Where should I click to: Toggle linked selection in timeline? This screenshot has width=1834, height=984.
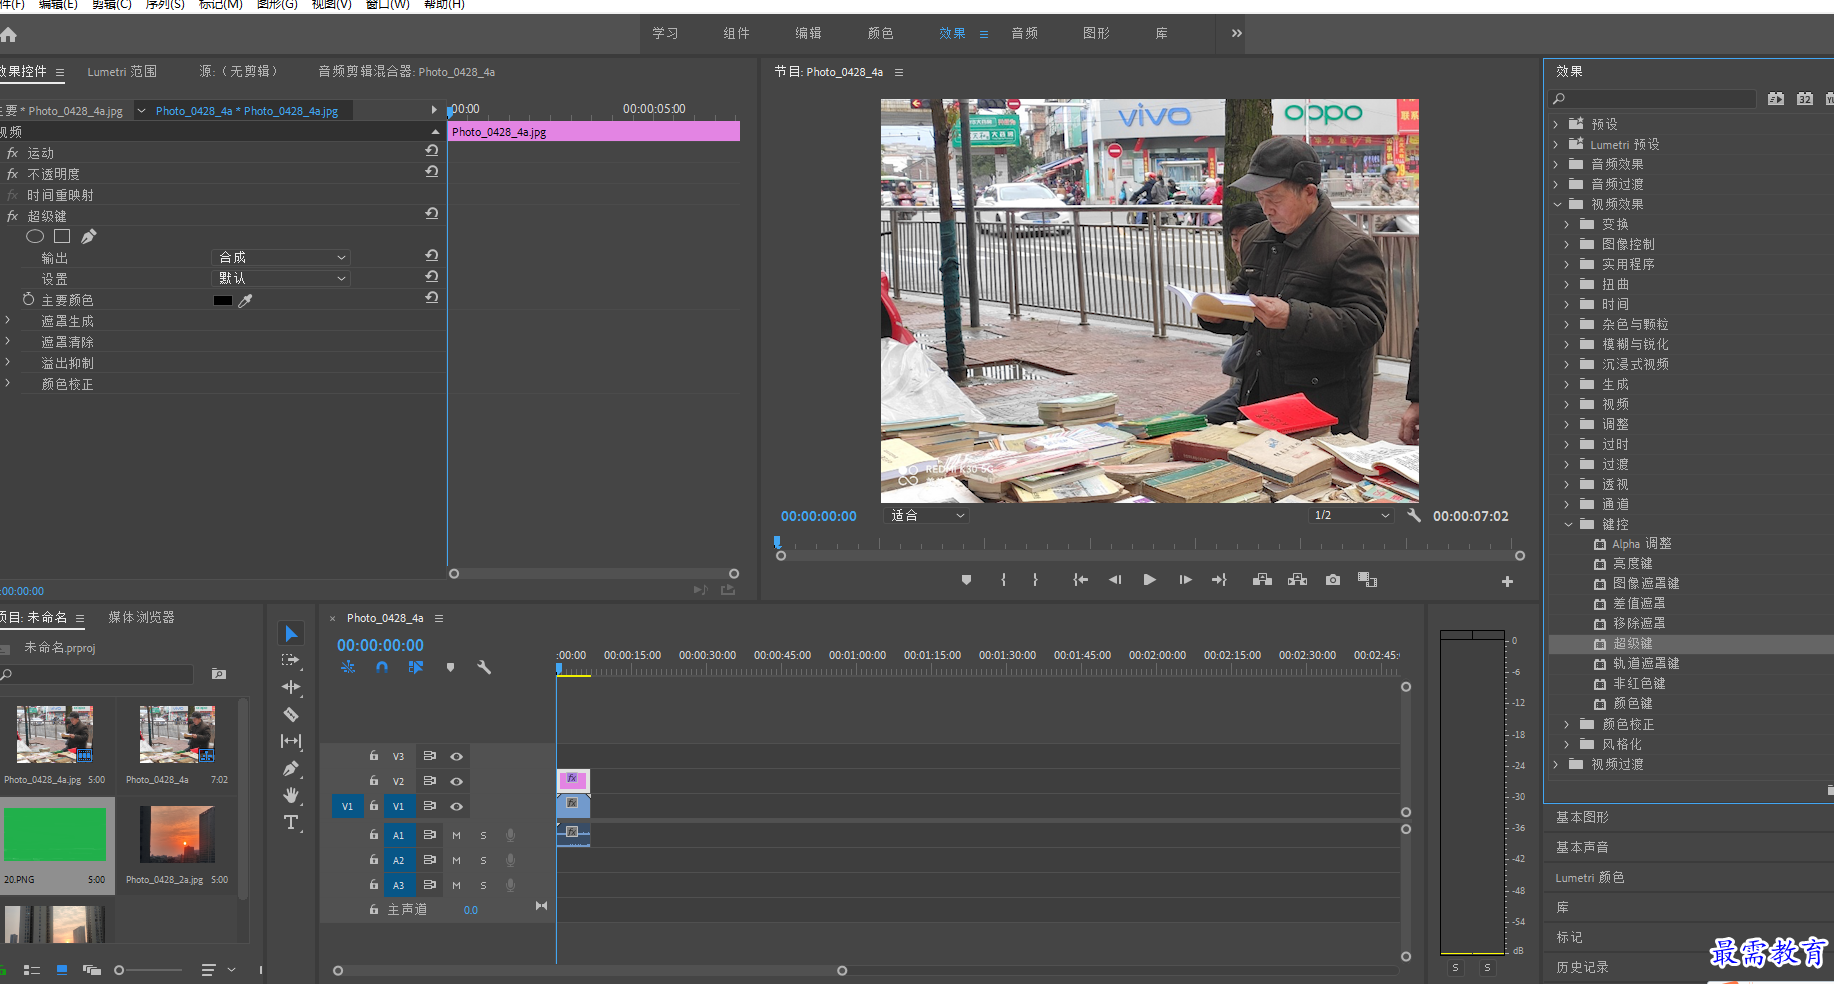click(x=416, y=667)
